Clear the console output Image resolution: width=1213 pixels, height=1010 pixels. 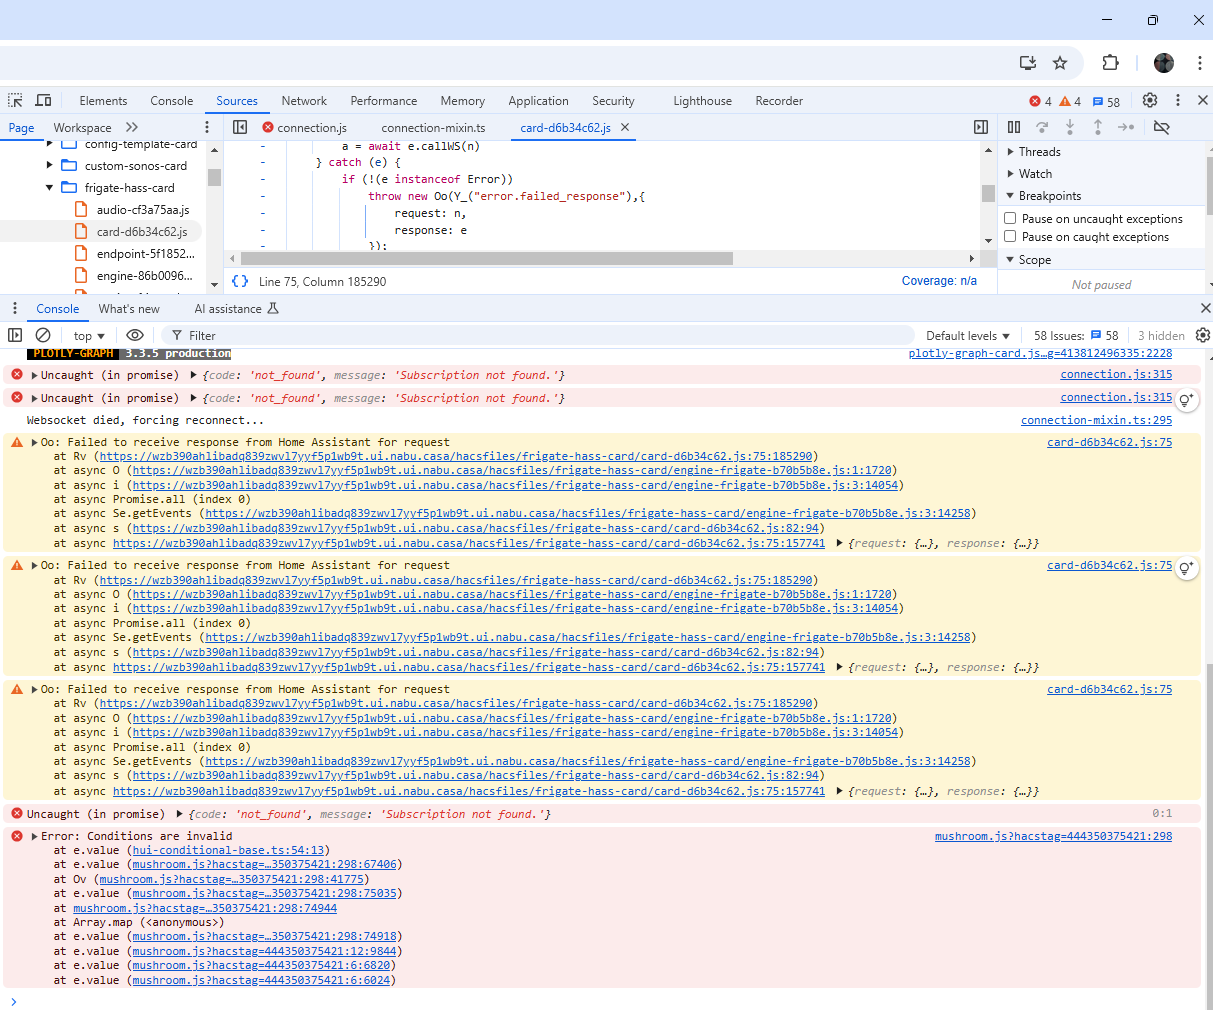click(x=40, y=335)
